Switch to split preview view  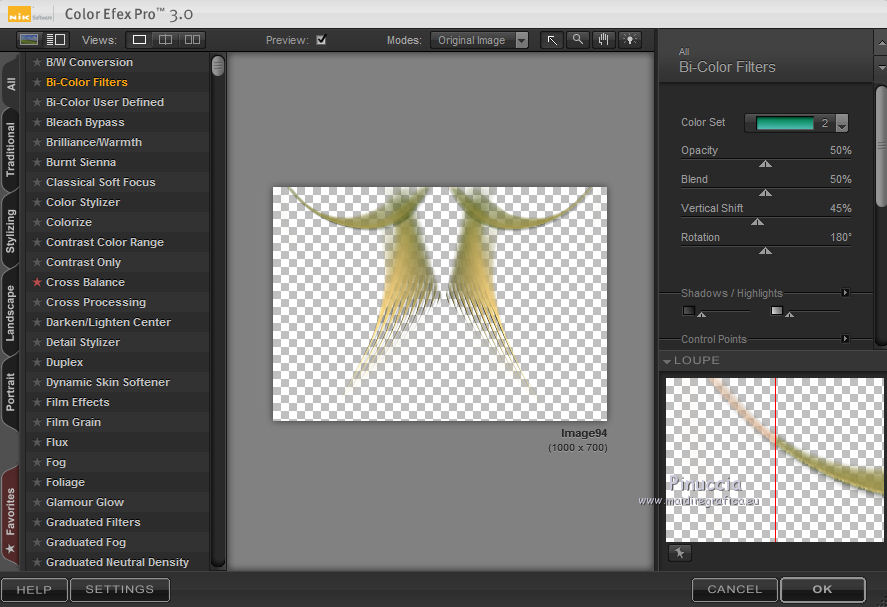point(166,40)
